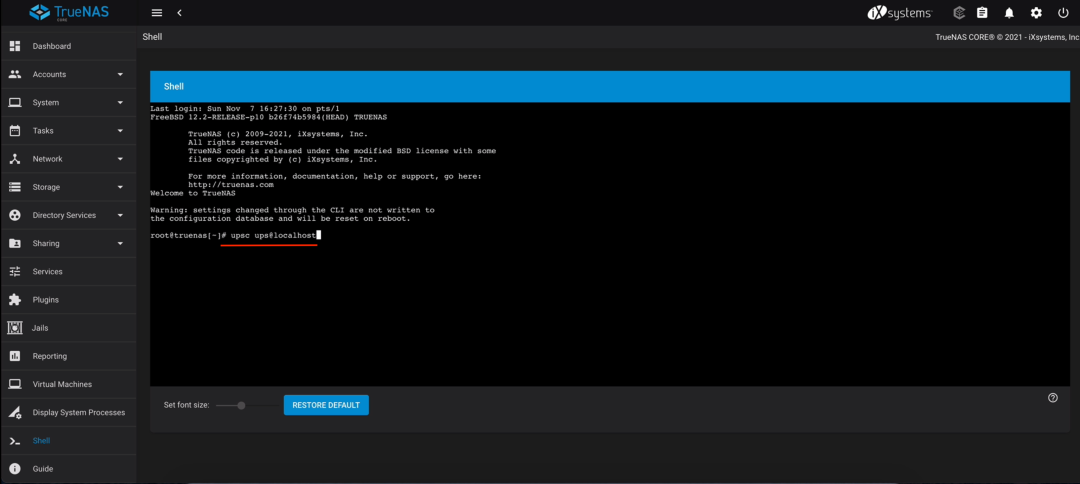Click the RESTORE DEFAULT button
The height and width of the screenshot is (484, 1080).
coord(326,405)
